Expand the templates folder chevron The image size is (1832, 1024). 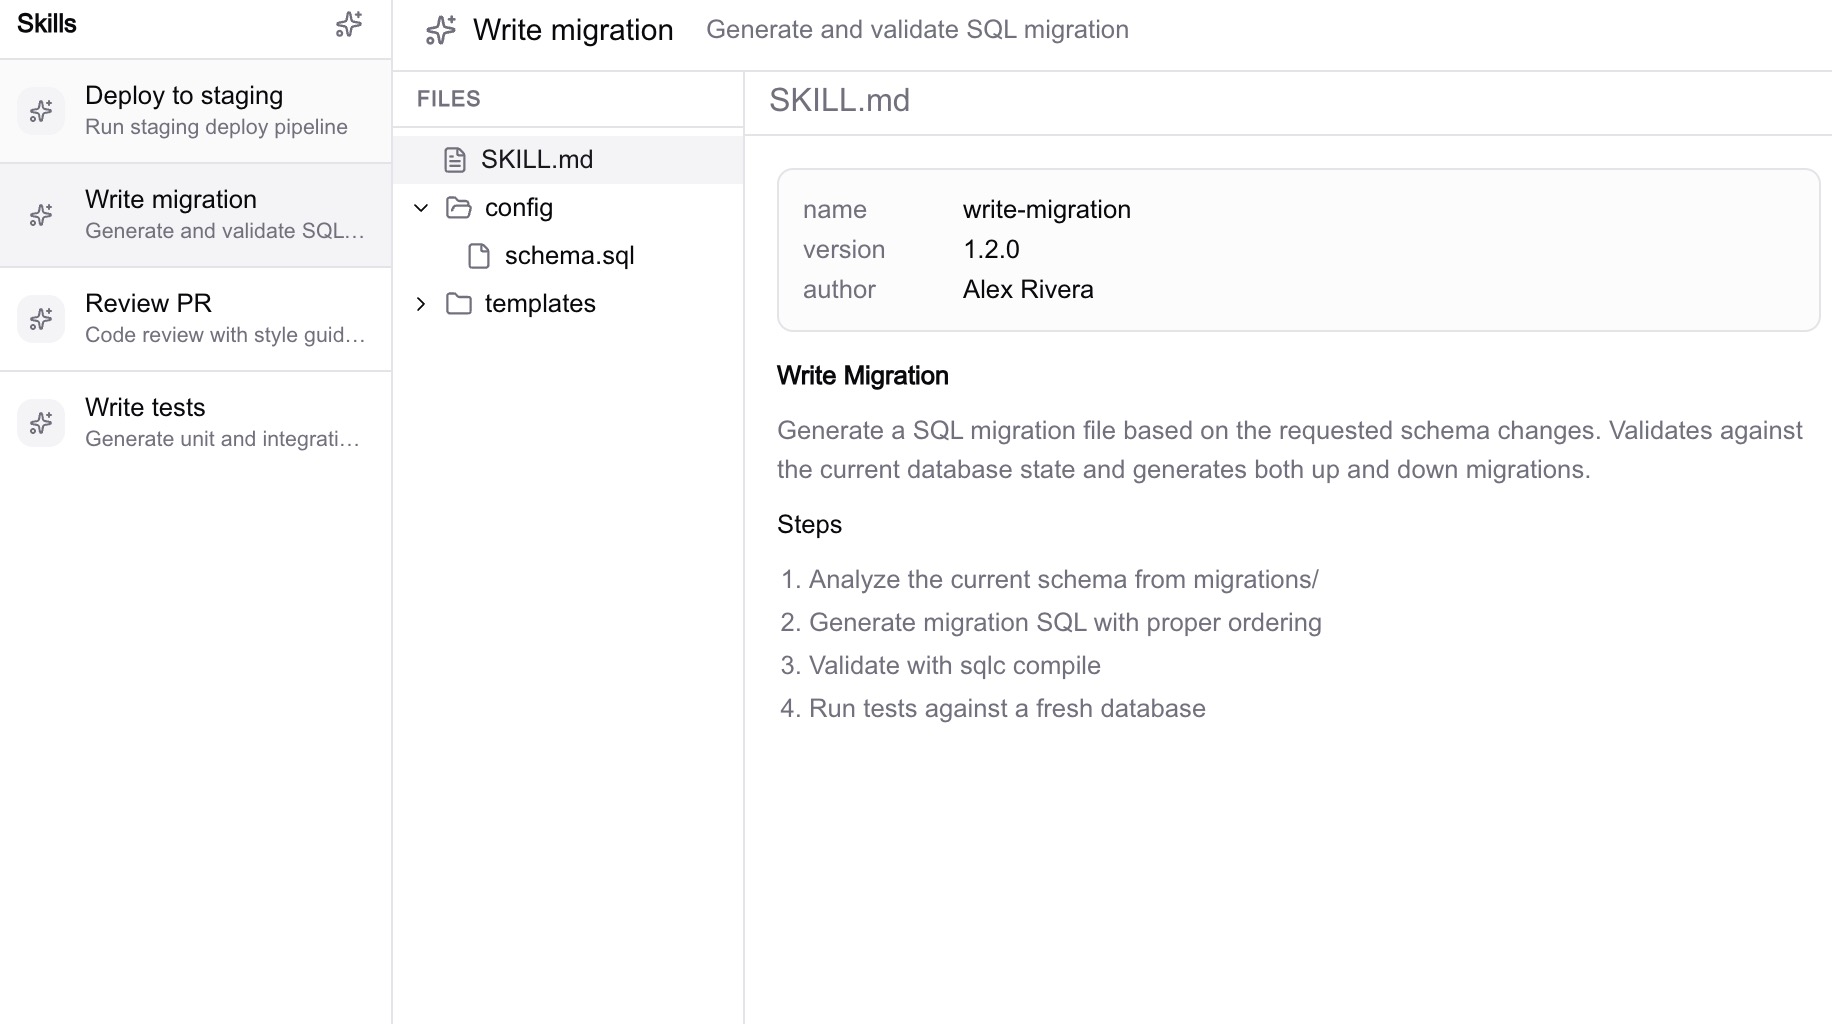(421, 304)
